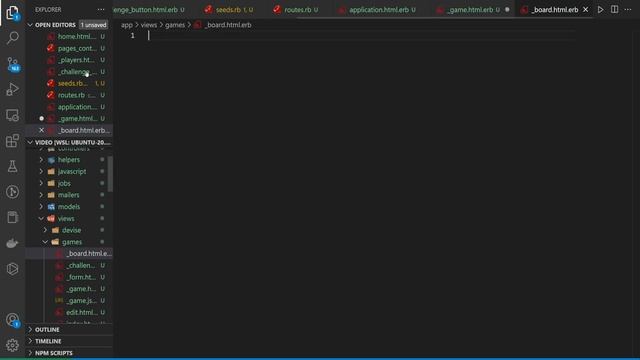
Task: Click the '1 unsaved' badge
Action: coord(93,25)
